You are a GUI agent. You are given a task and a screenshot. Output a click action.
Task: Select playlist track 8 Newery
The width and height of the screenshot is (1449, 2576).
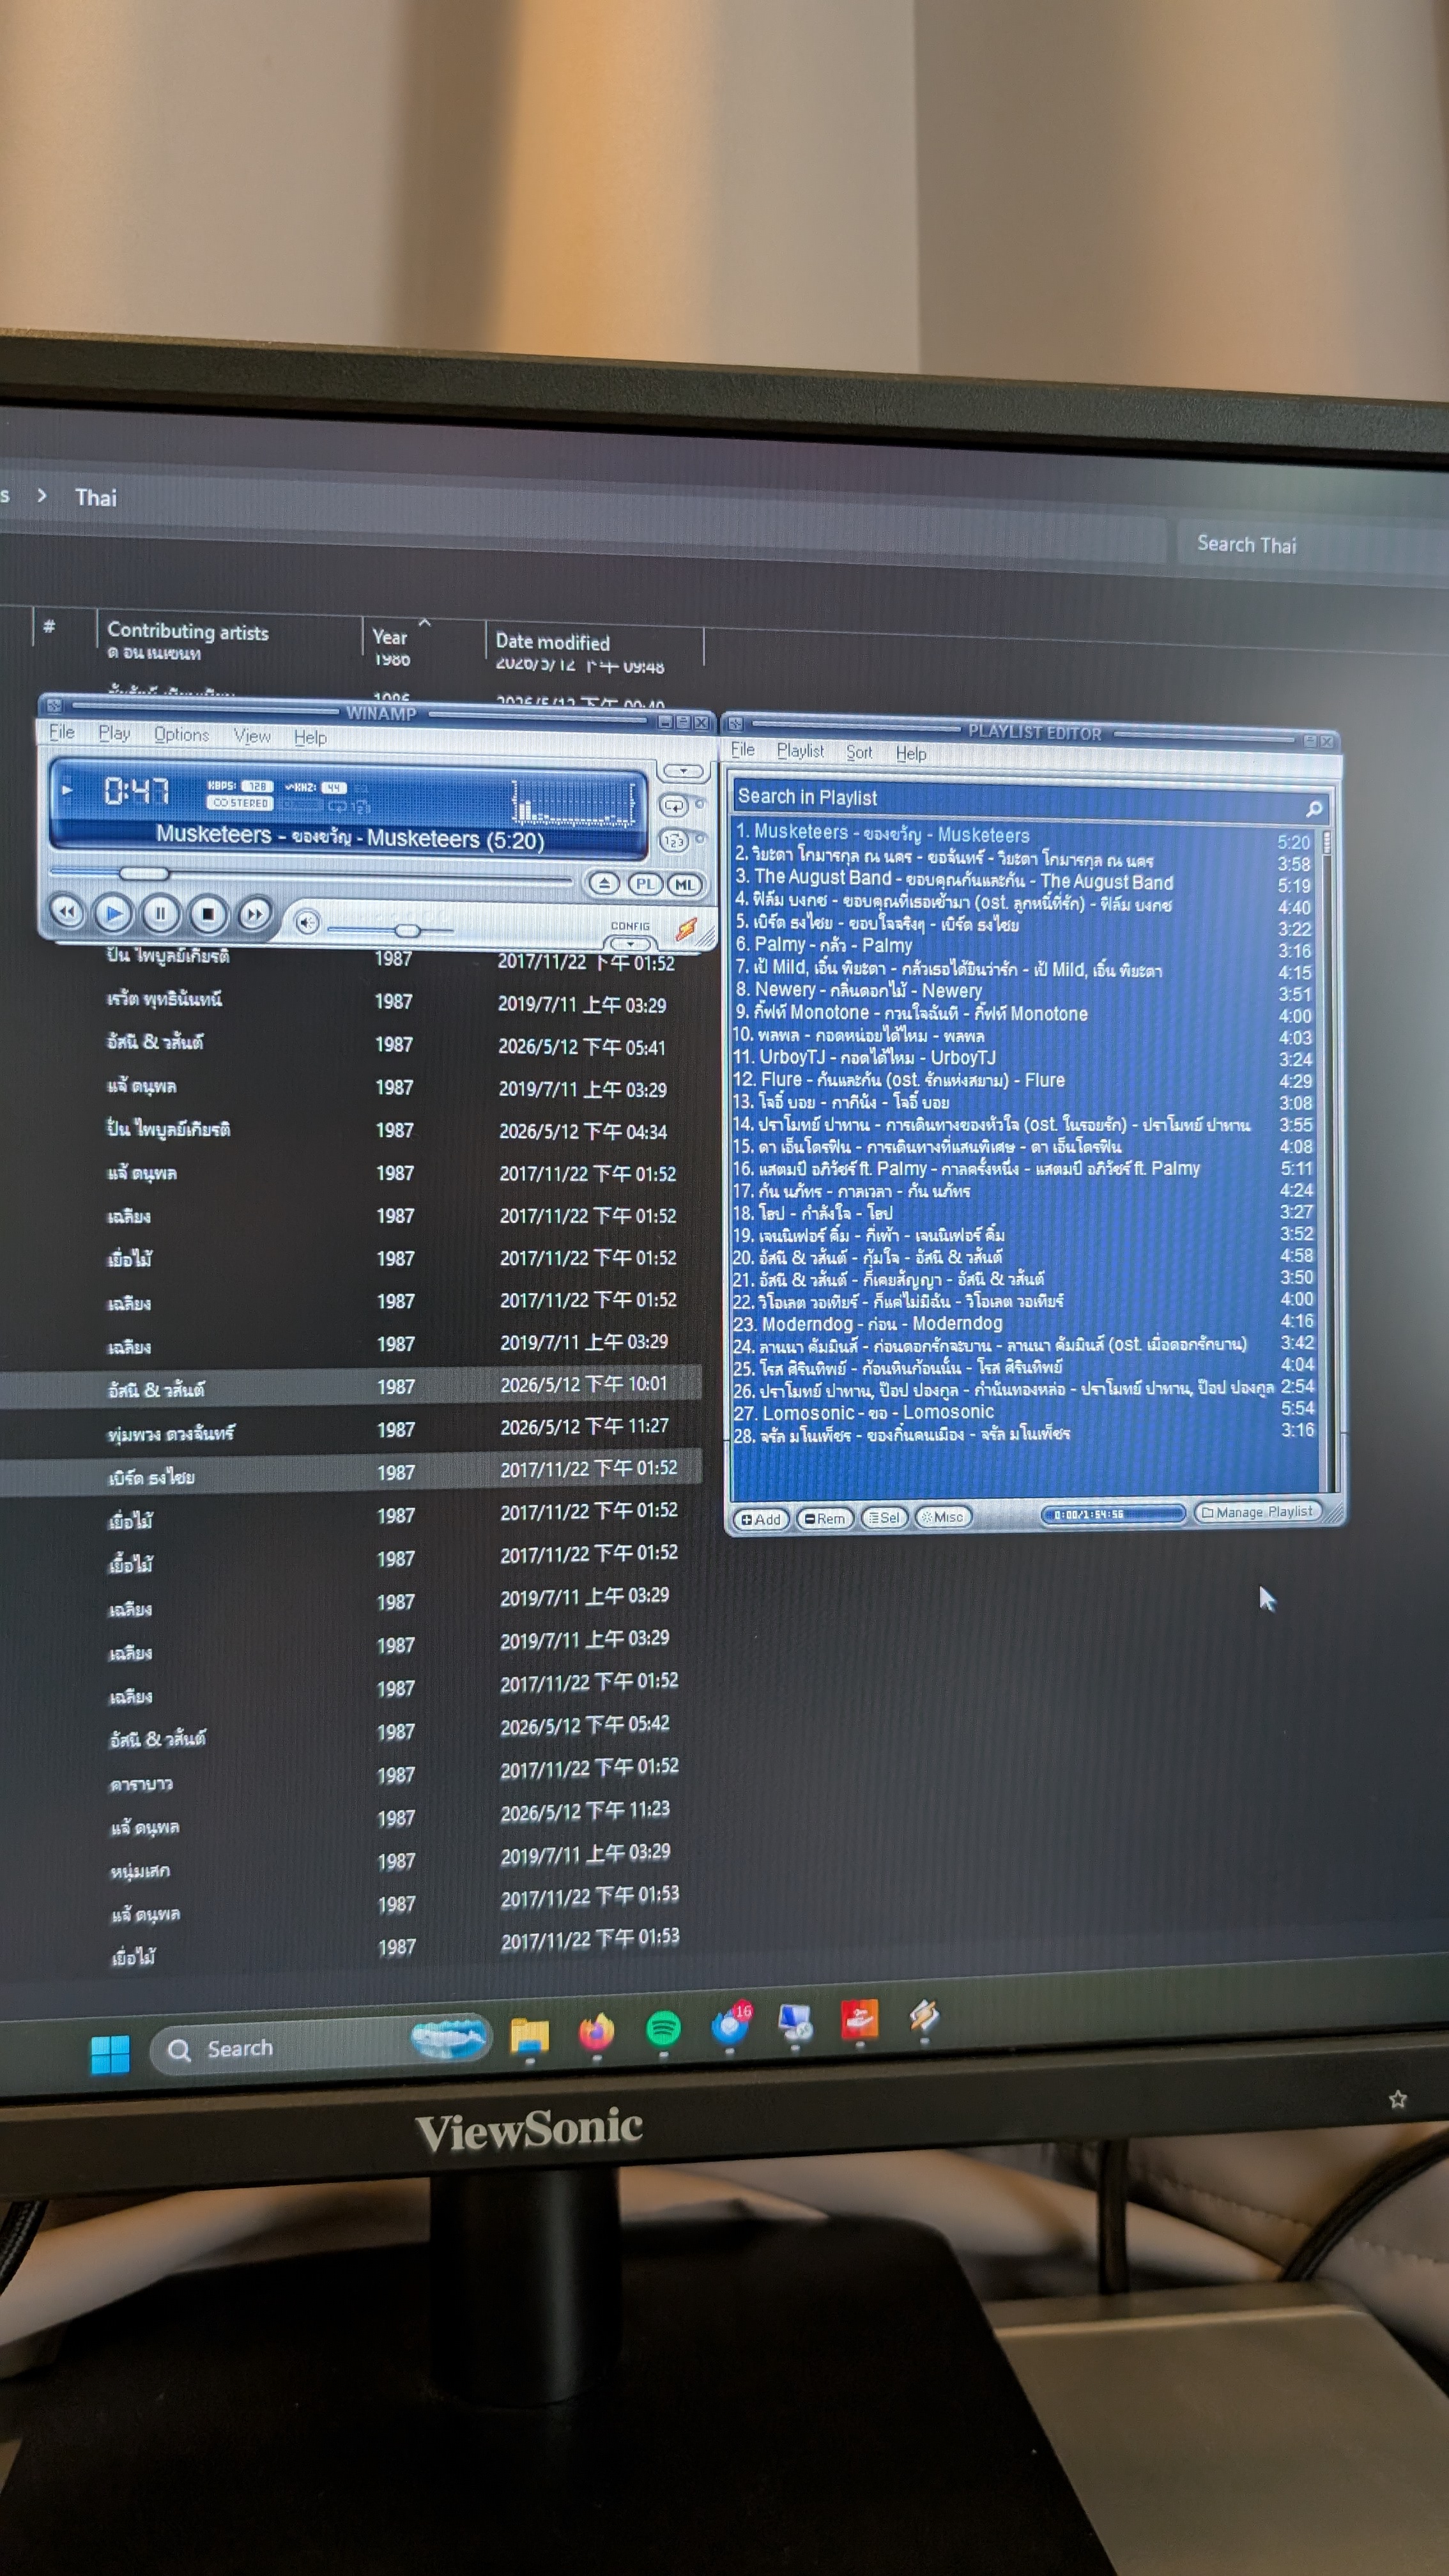[1022, 991]
